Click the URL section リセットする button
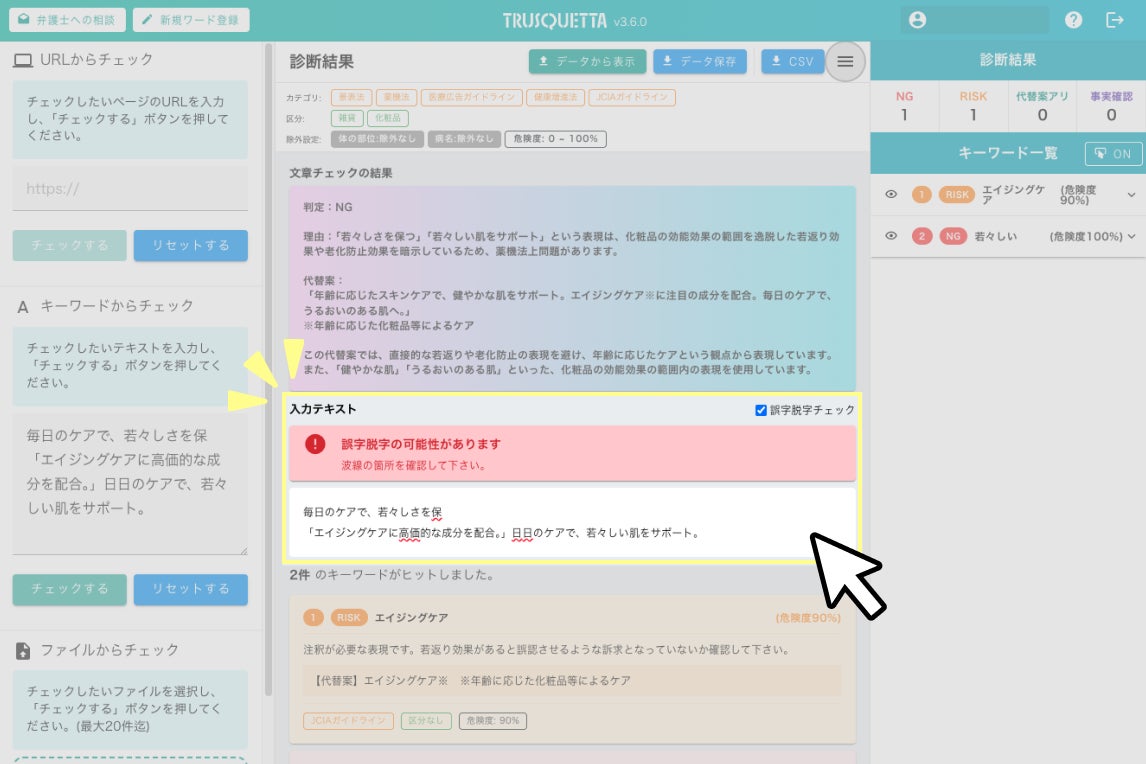 191,245
